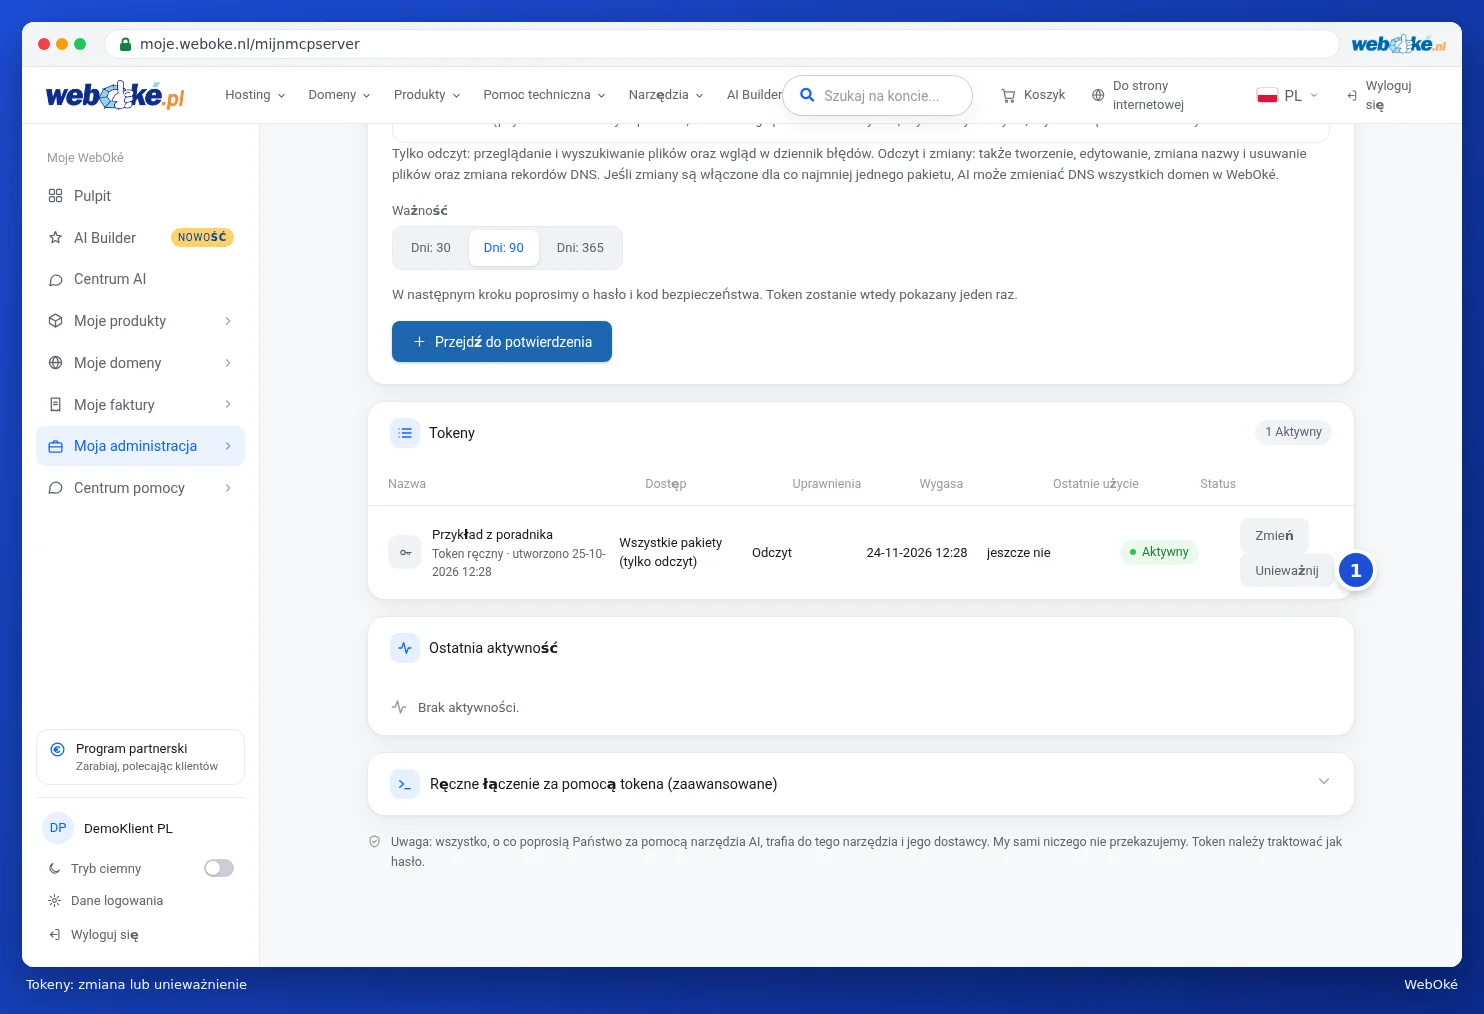Click the globe icon for Do strony internetowej
Viewport: 1484px width, 1014px height.
[x=1098, y=95]
